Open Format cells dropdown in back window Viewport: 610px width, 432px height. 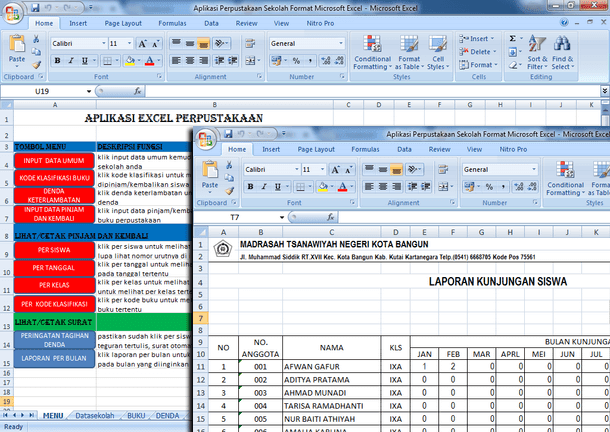pos(479,65)
